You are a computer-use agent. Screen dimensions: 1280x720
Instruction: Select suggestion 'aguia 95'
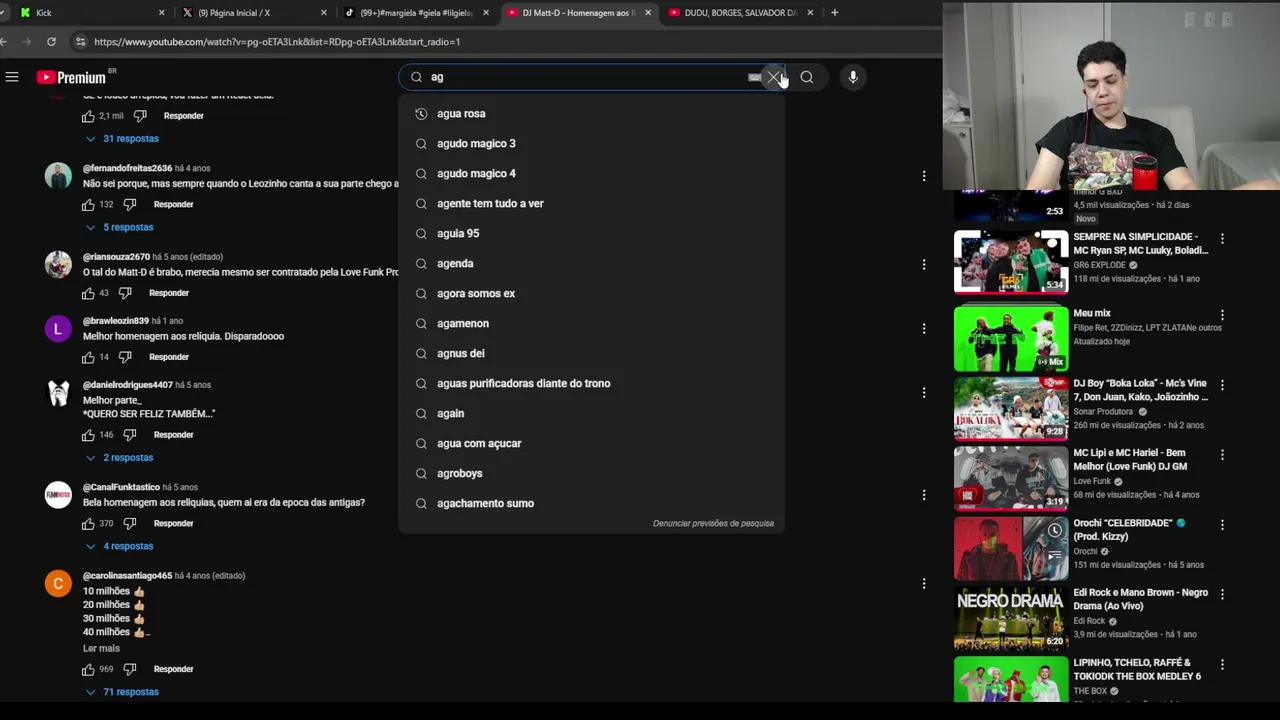pos(592,234)
